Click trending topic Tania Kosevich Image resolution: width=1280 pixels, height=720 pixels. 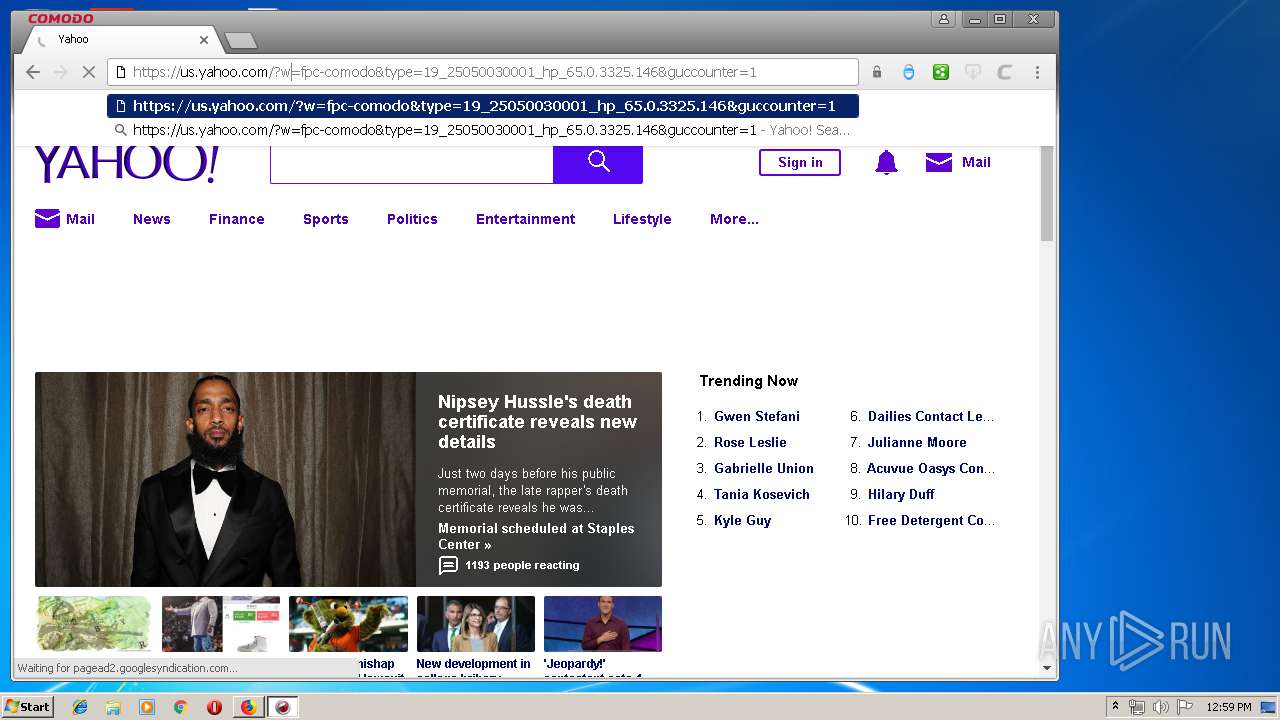762,494
